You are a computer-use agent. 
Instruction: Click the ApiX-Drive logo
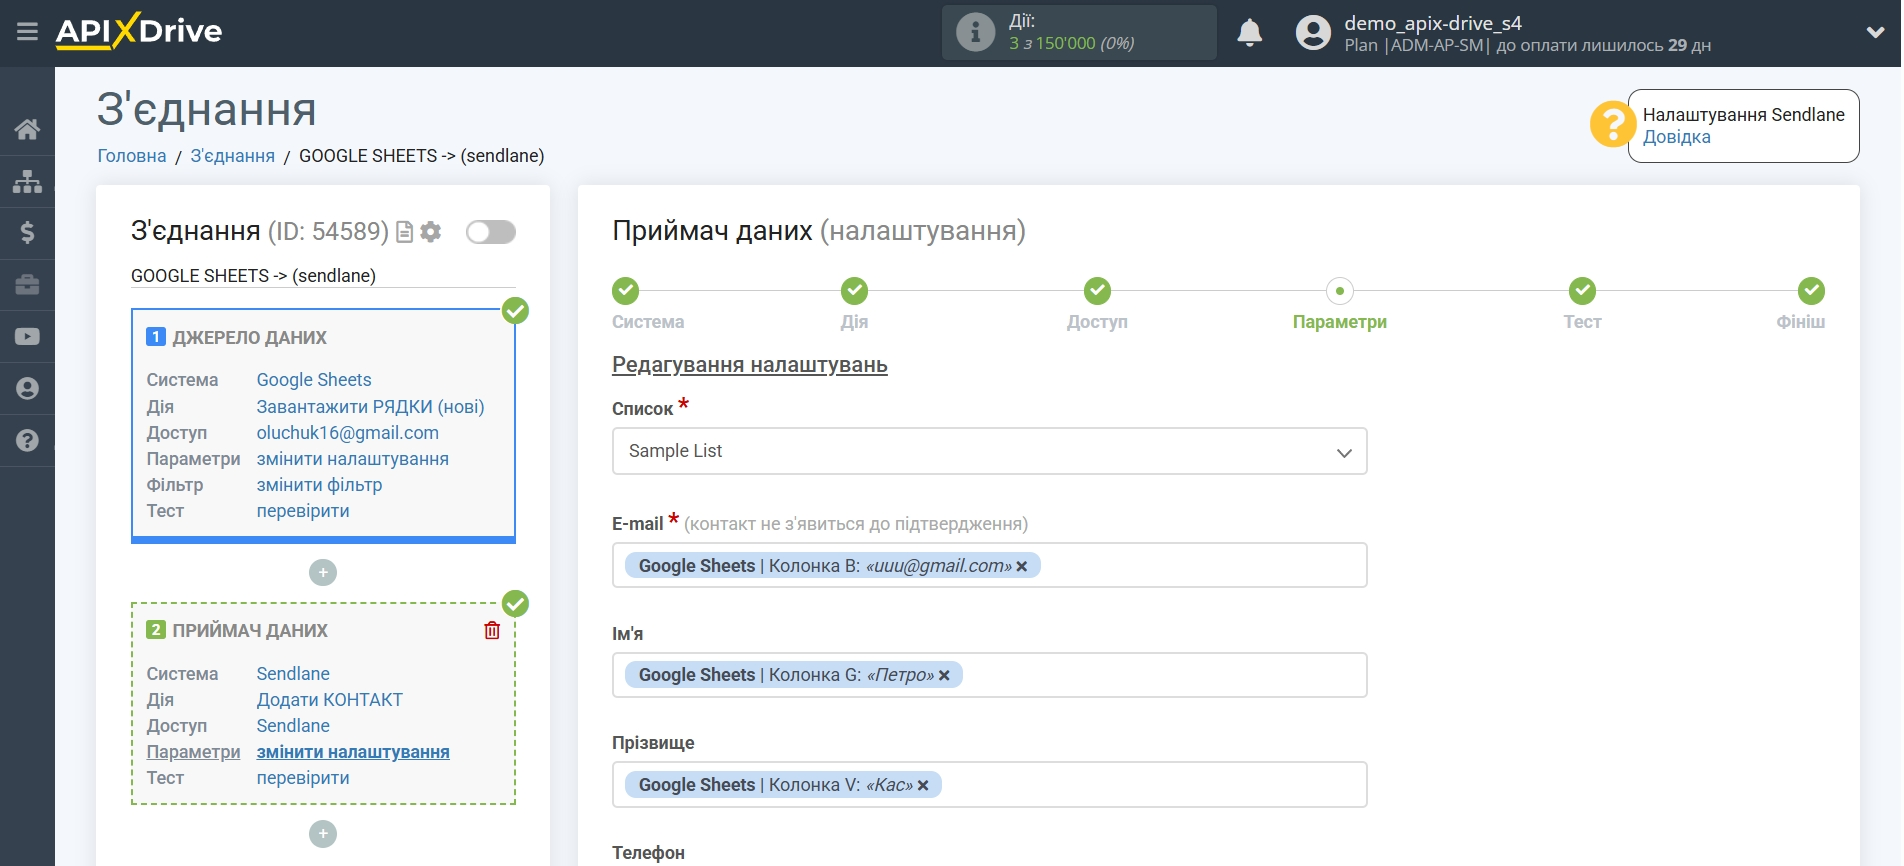point(139,31)
